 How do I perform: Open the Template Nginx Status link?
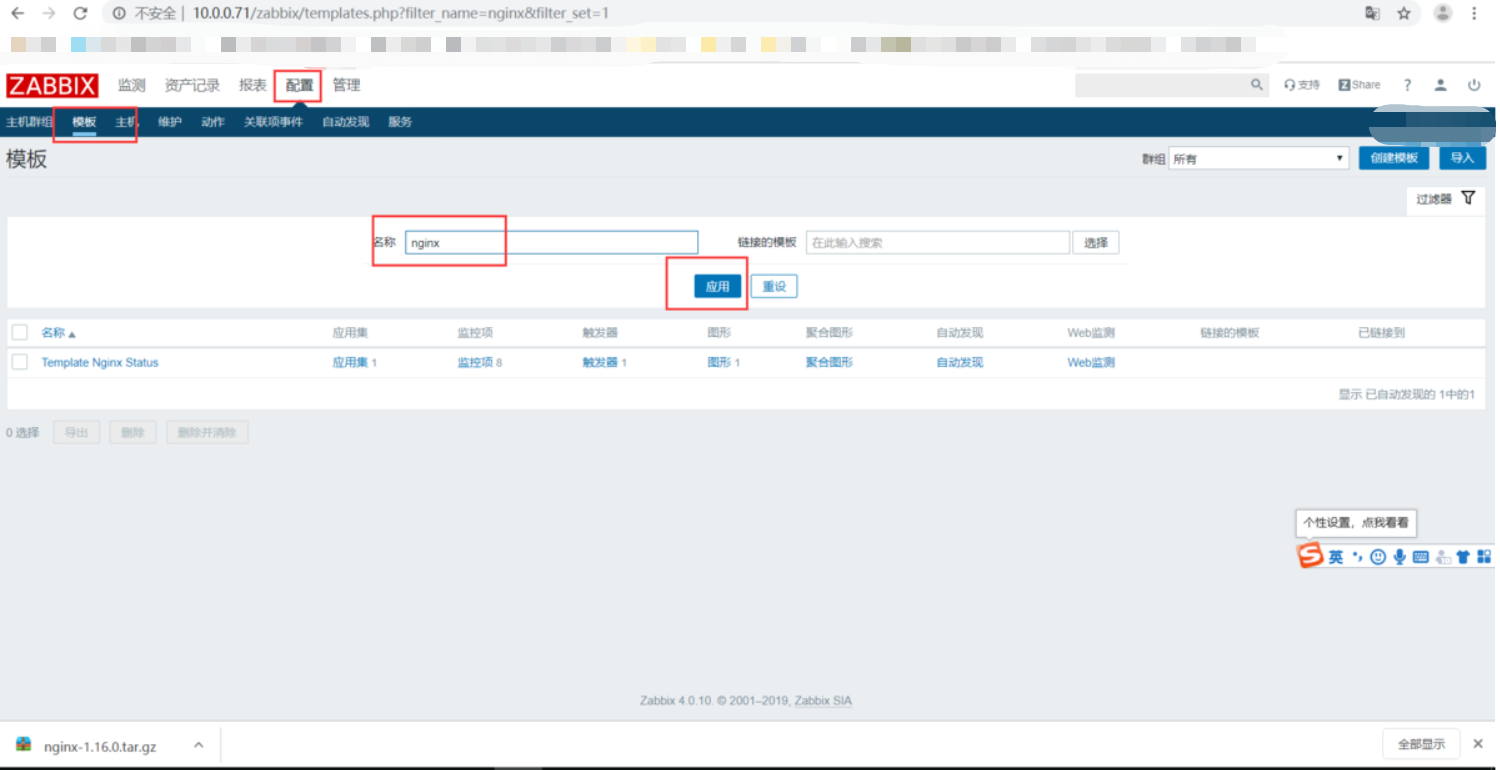100,362
